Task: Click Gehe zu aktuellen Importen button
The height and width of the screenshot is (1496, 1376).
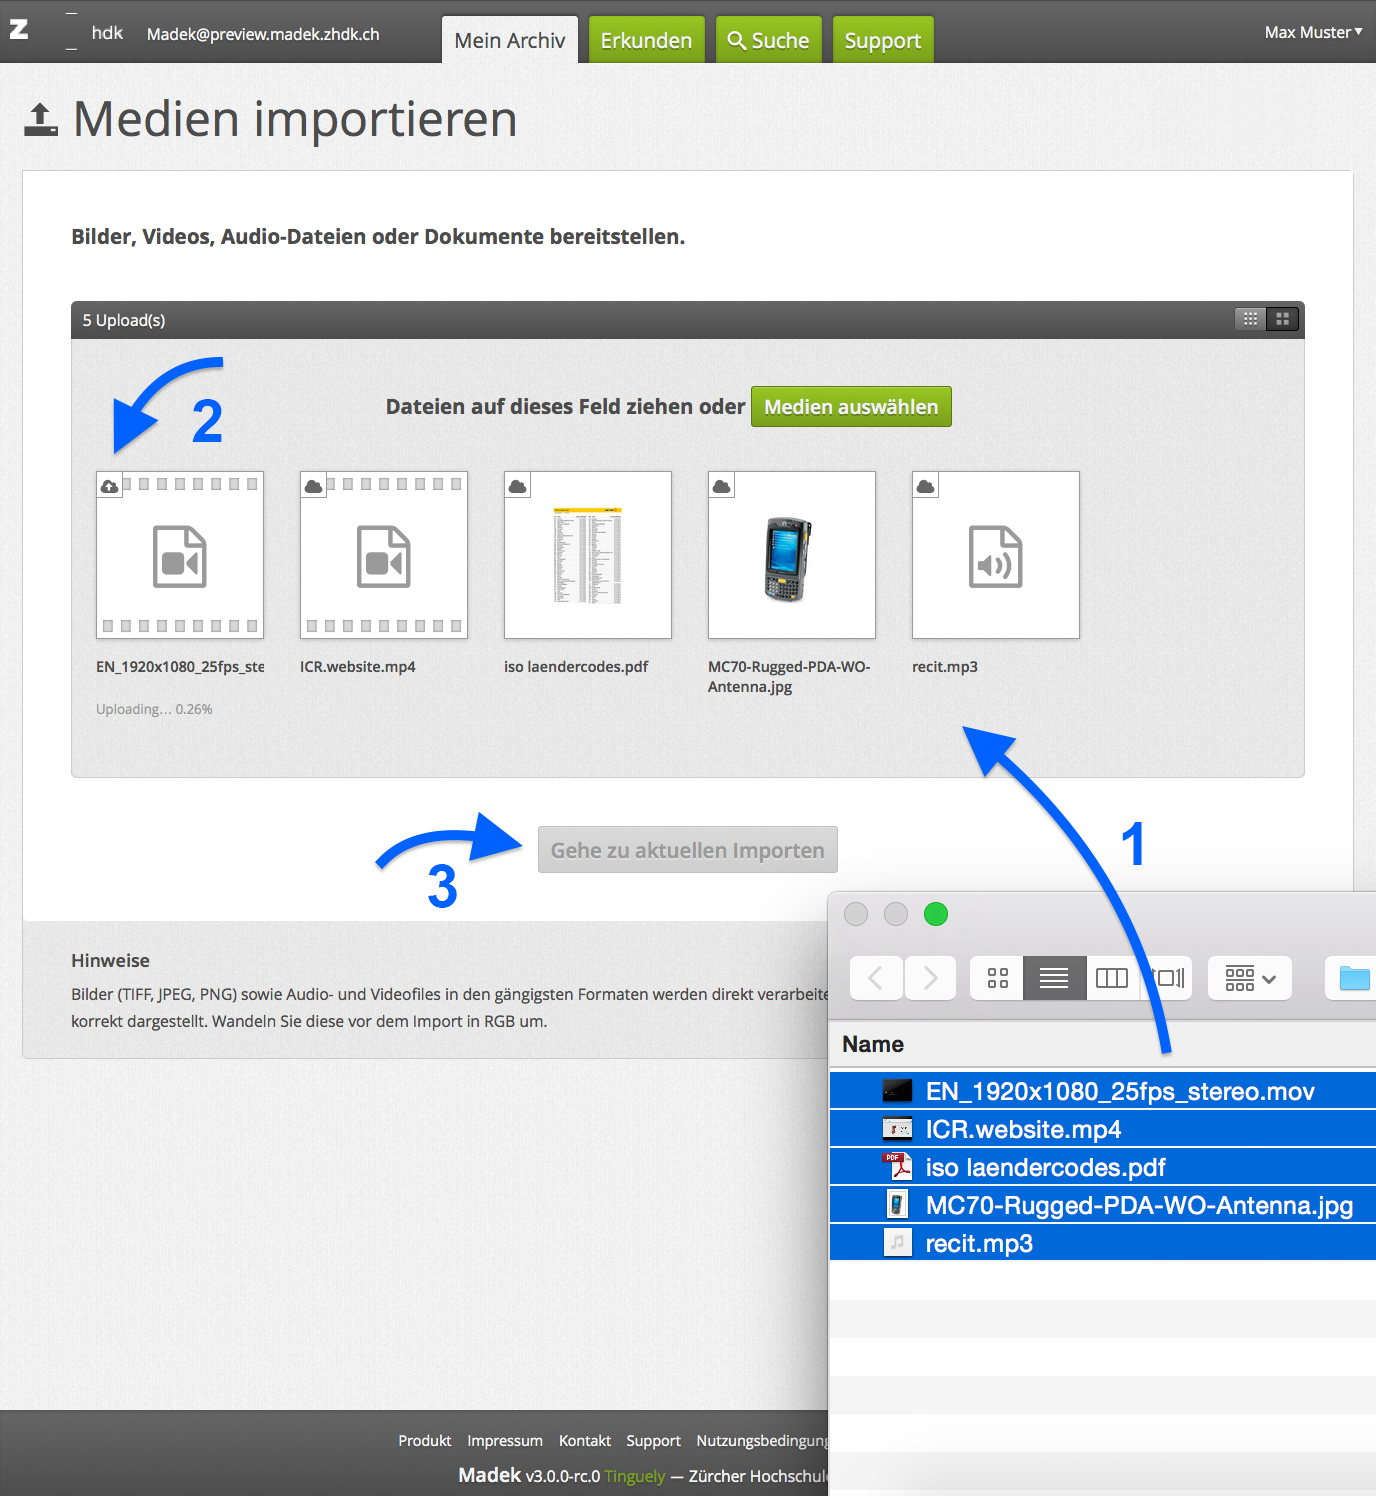Action: tap(687, 850)
